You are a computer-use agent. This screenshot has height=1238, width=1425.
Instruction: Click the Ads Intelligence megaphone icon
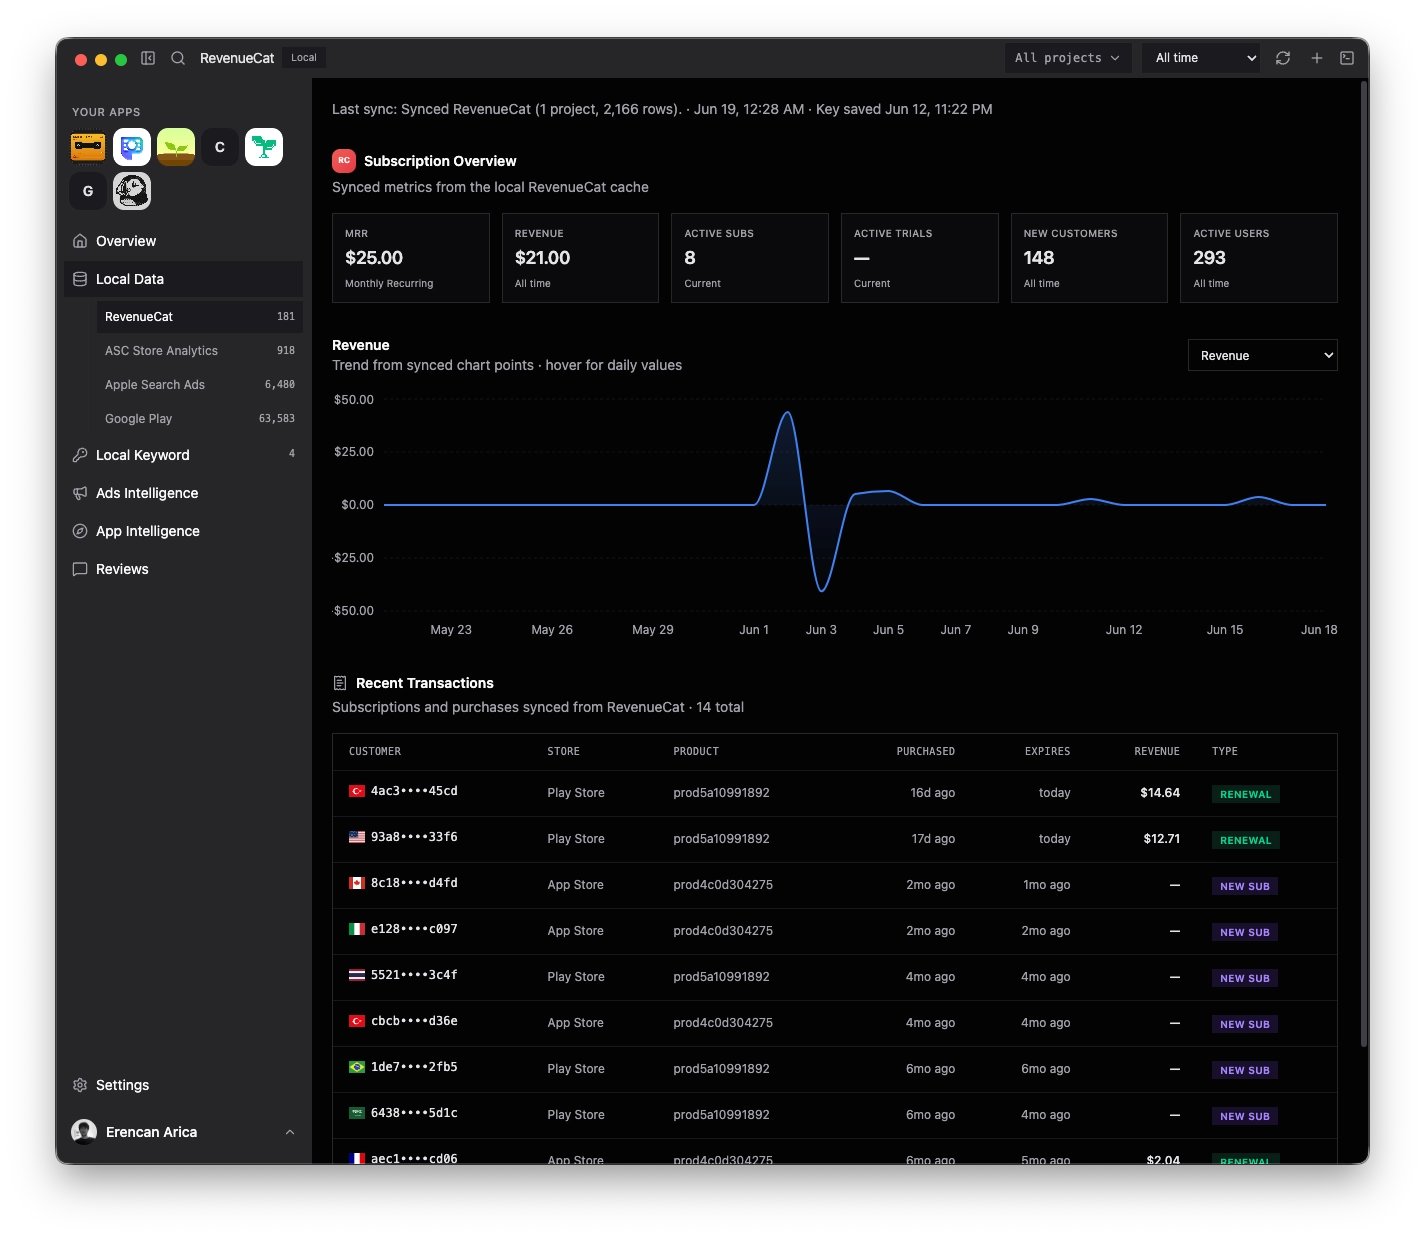click(80, 493)
